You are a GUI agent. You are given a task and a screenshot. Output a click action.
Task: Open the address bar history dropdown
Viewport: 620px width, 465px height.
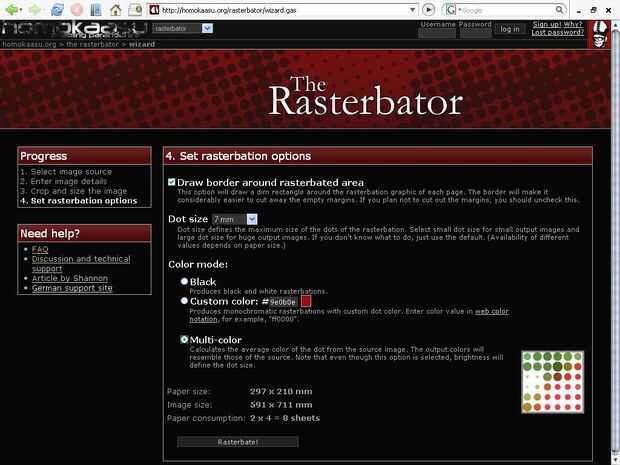pos(412,10)
